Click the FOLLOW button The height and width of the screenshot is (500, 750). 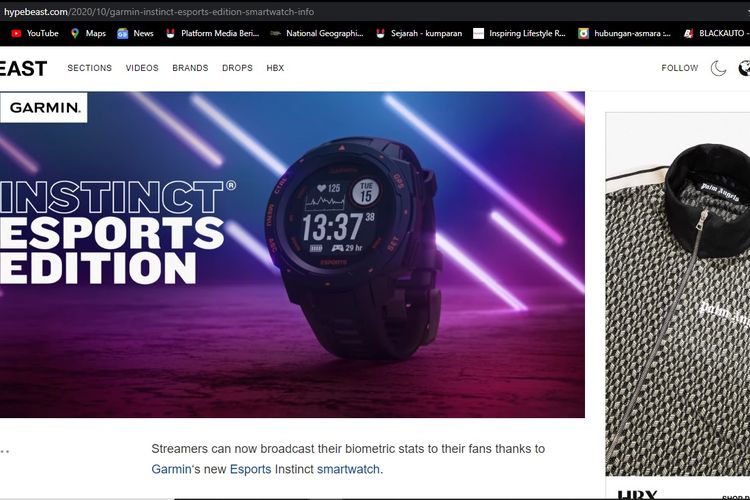tap(680, 68)
